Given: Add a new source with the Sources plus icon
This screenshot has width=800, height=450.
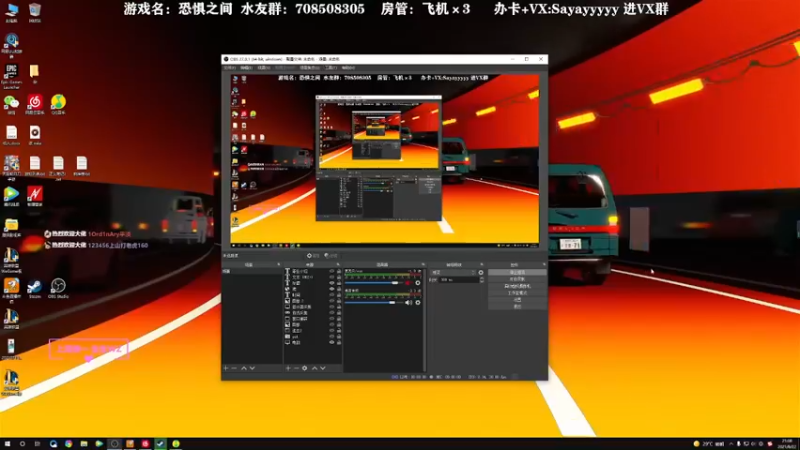Looking at the screenshot, I should point(288,368).
